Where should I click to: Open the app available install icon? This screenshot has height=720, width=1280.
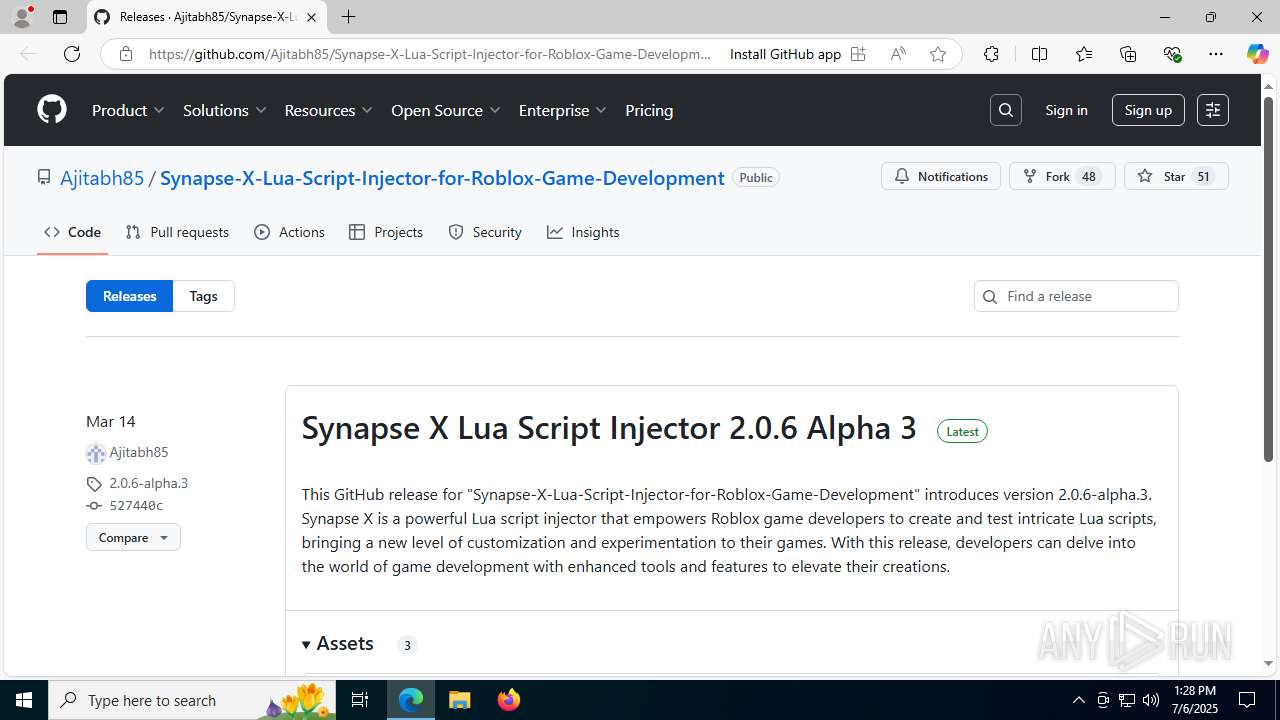[x=858, y=54]
